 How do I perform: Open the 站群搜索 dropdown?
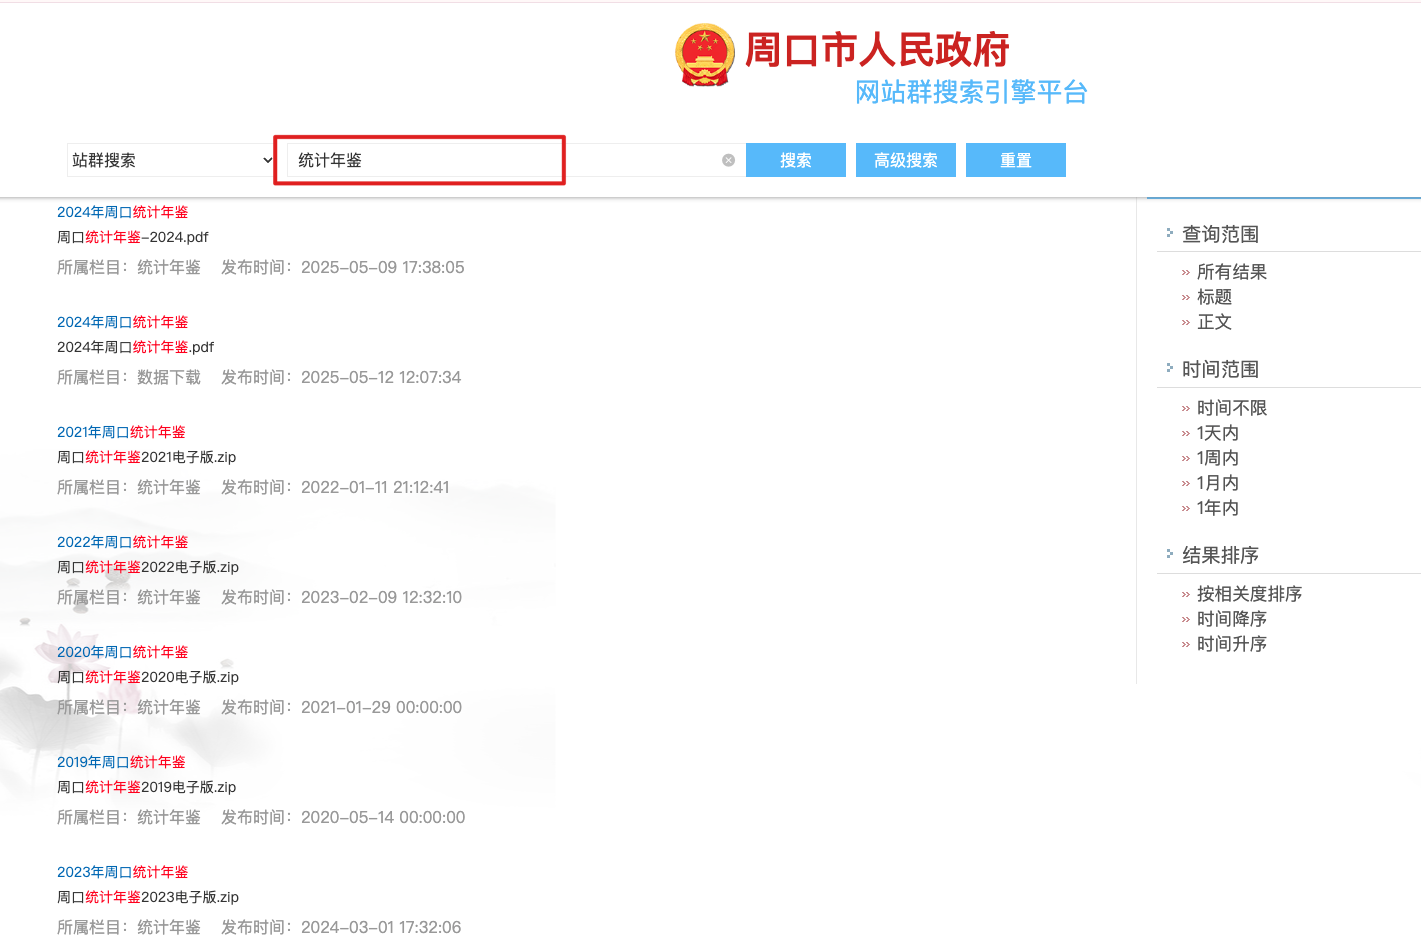coord(171,160)
